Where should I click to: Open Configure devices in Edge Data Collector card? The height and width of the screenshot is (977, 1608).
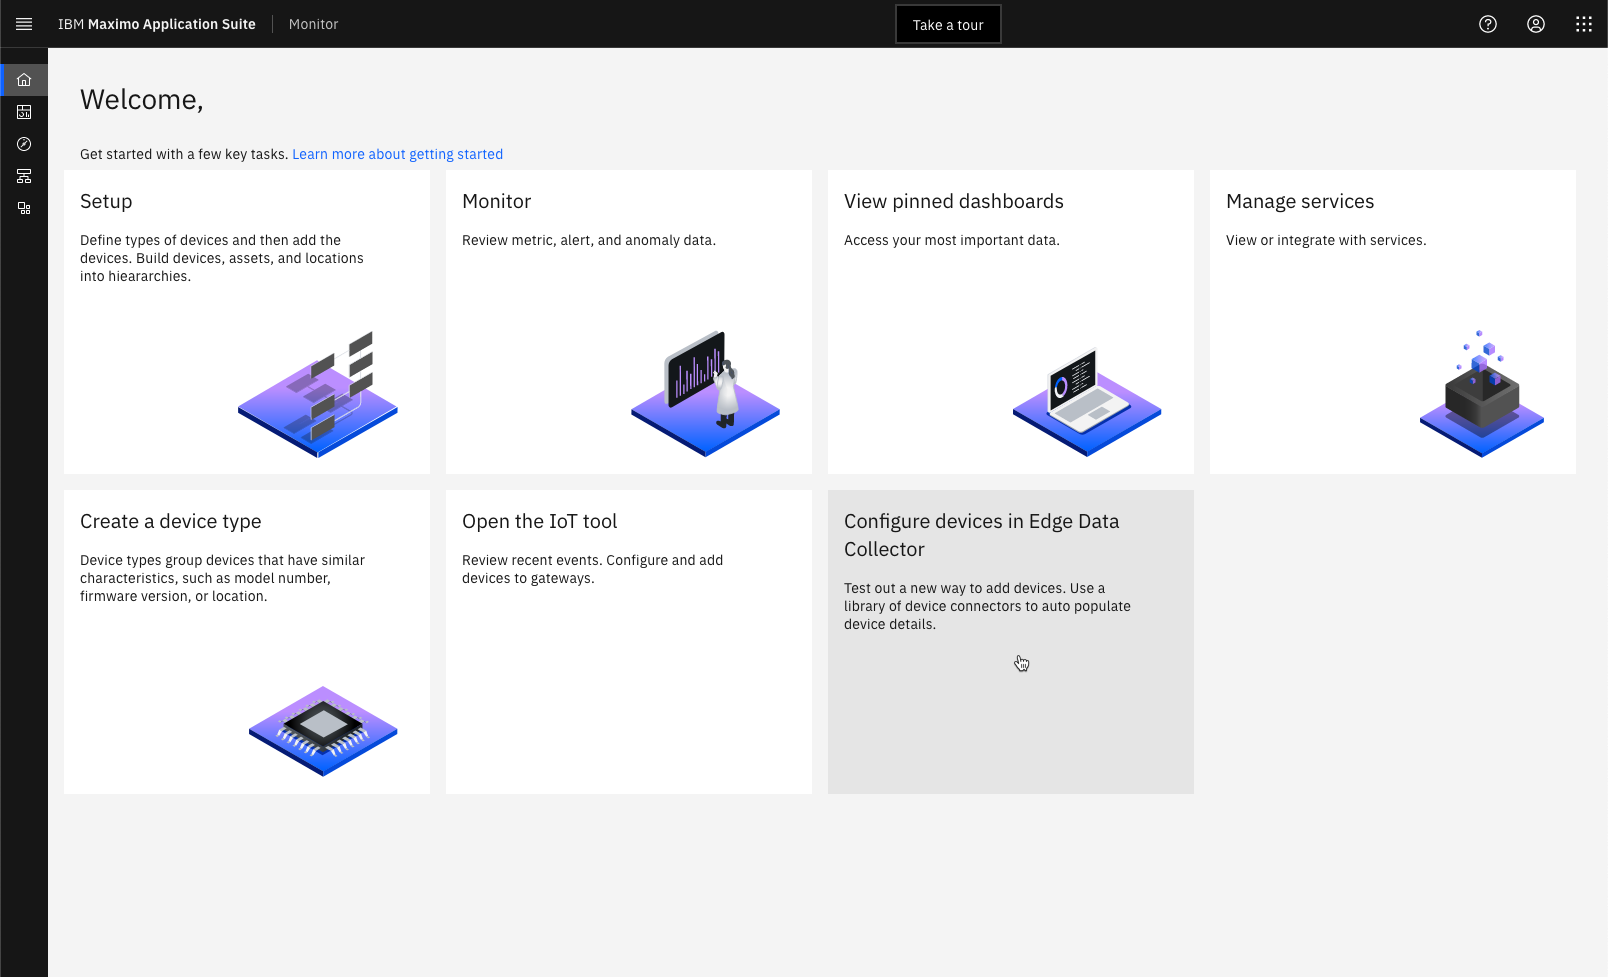click(1011, 642)
